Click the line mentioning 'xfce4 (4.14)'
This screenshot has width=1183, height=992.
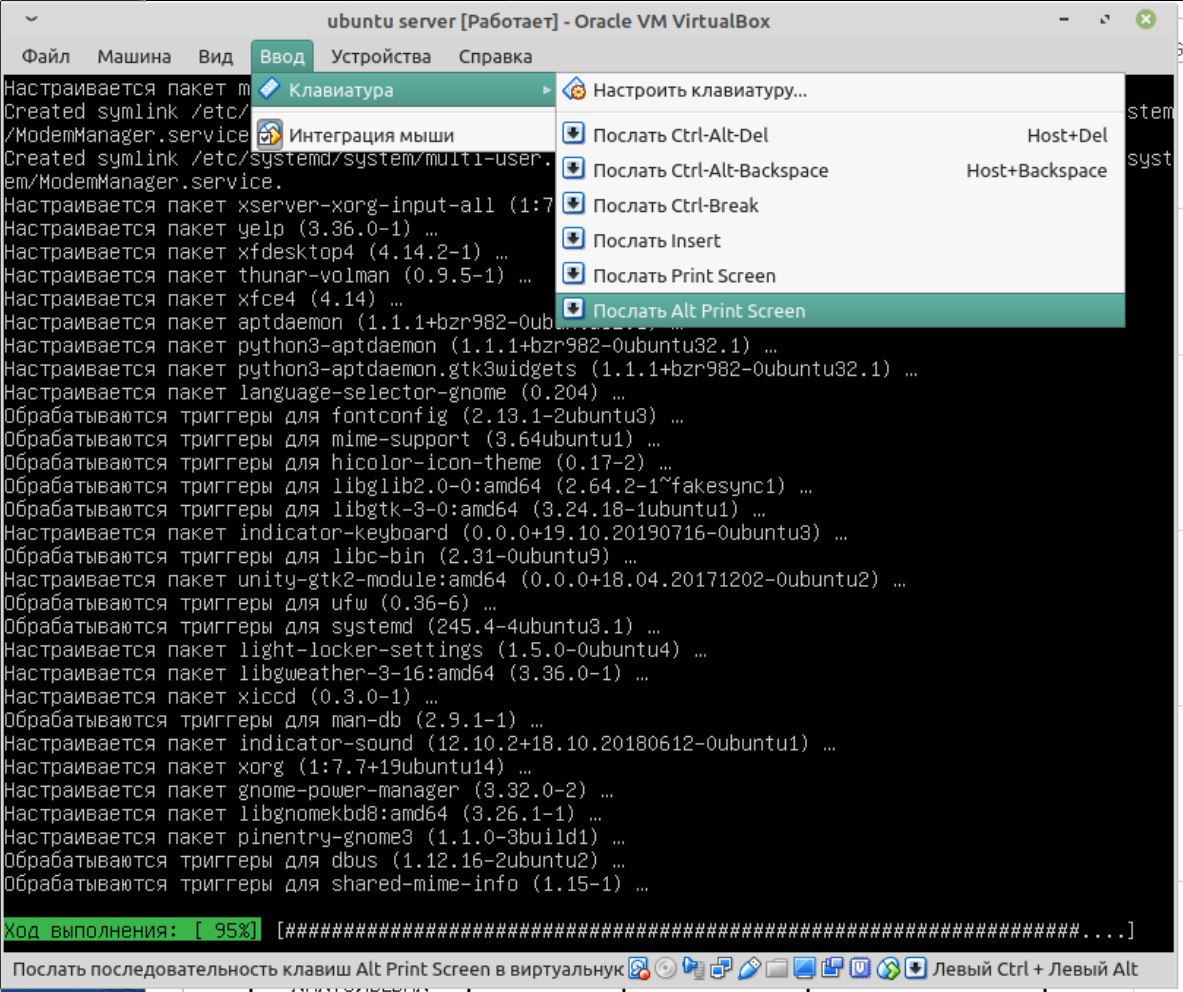203,299
